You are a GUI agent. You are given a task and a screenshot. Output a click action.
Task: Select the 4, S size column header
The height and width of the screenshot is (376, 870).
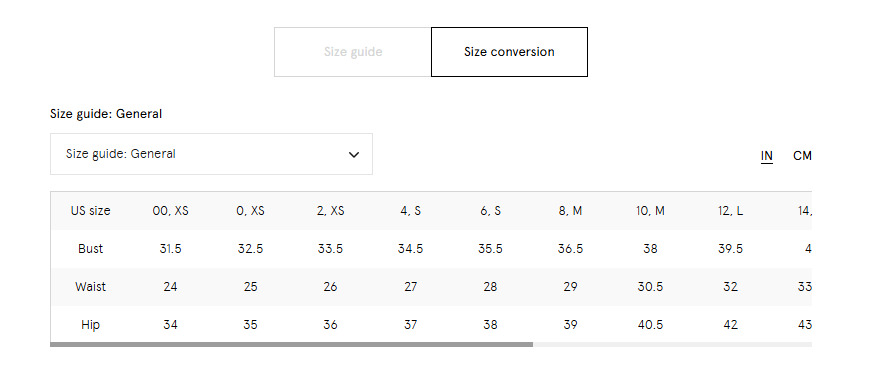pos(410,211)
